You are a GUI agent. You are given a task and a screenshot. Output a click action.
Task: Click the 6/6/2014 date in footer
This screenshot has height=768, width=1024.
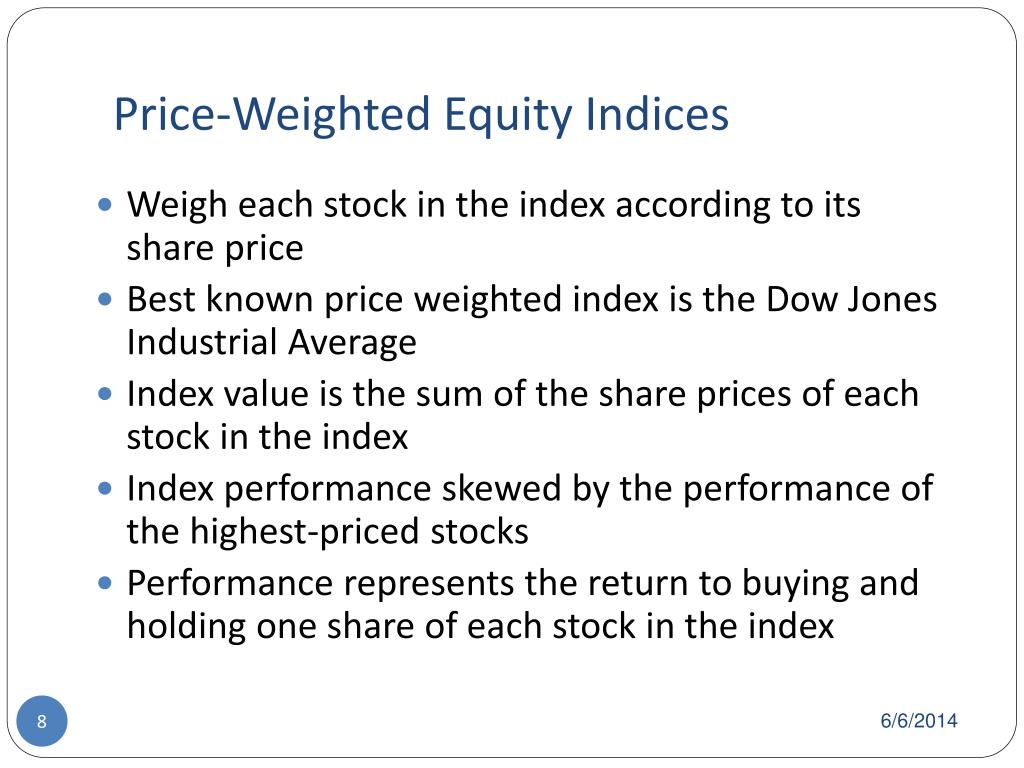(919, 720)
